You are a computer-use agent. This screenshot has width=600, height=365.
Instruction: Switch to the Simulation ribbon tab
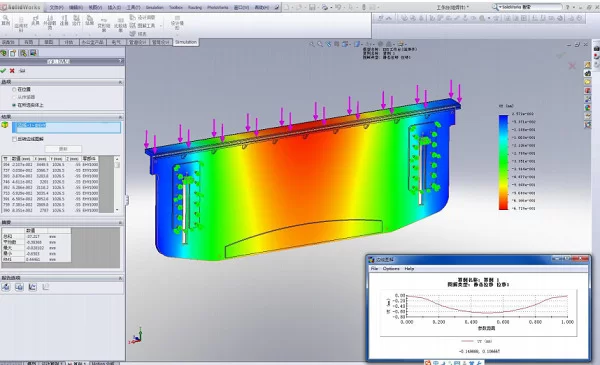pyautogui.click(x=186, y=42)
